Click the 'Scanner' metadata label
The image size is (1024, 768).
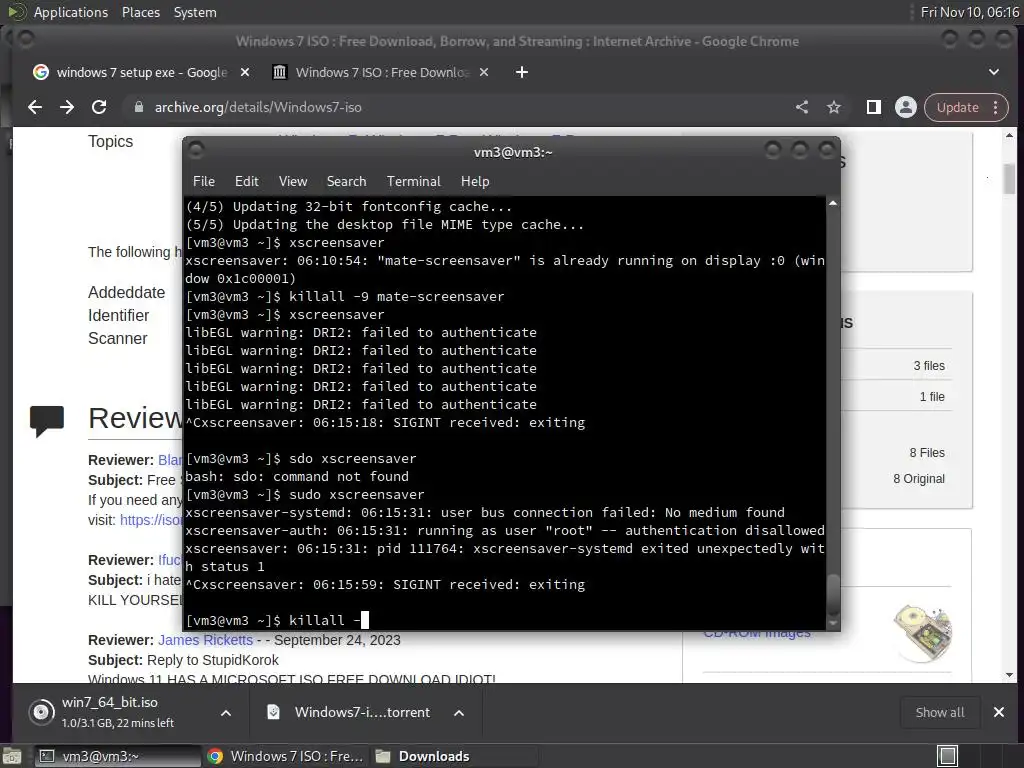pyautogui.click(x=118, y=338)
